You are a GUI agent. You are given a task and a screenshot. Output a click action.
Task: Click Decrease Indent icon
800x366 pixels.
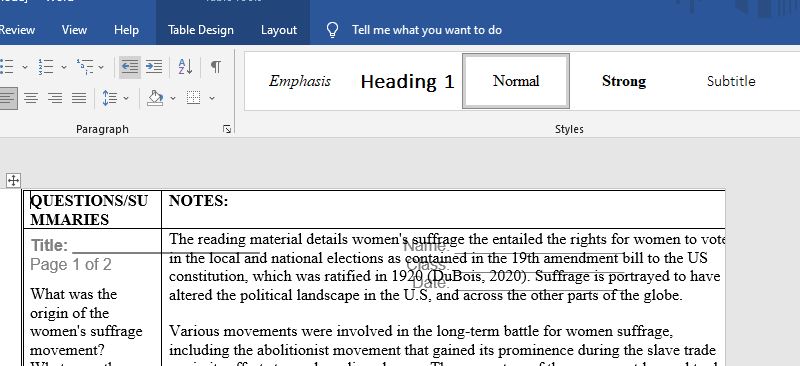[x=130, y=67]
